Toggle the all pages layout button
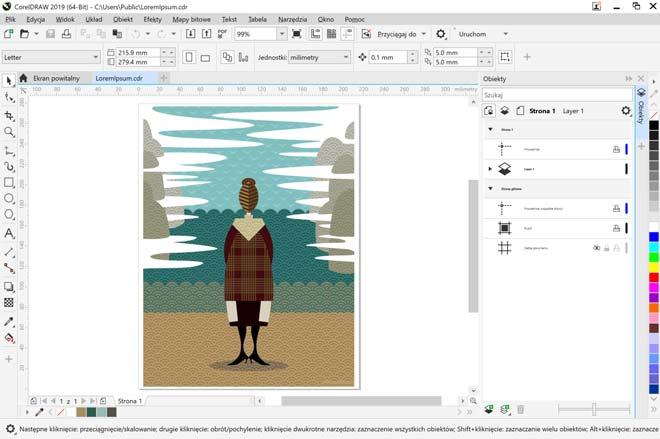Viewport: 660px width, 439px height. [227, 57]
